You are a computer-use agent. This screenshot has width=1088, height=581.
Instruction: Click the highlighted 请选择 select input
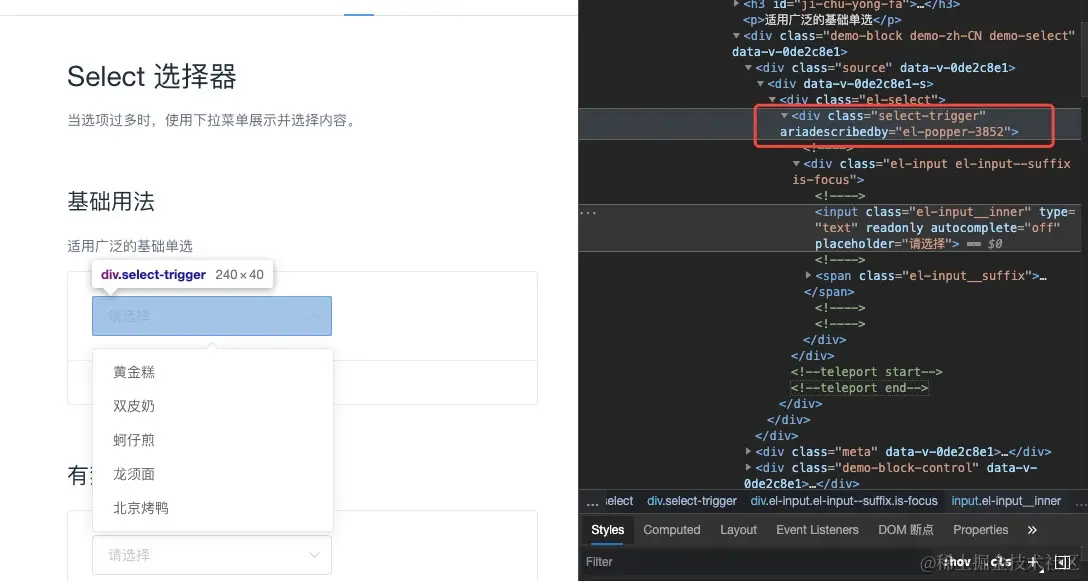212,316
